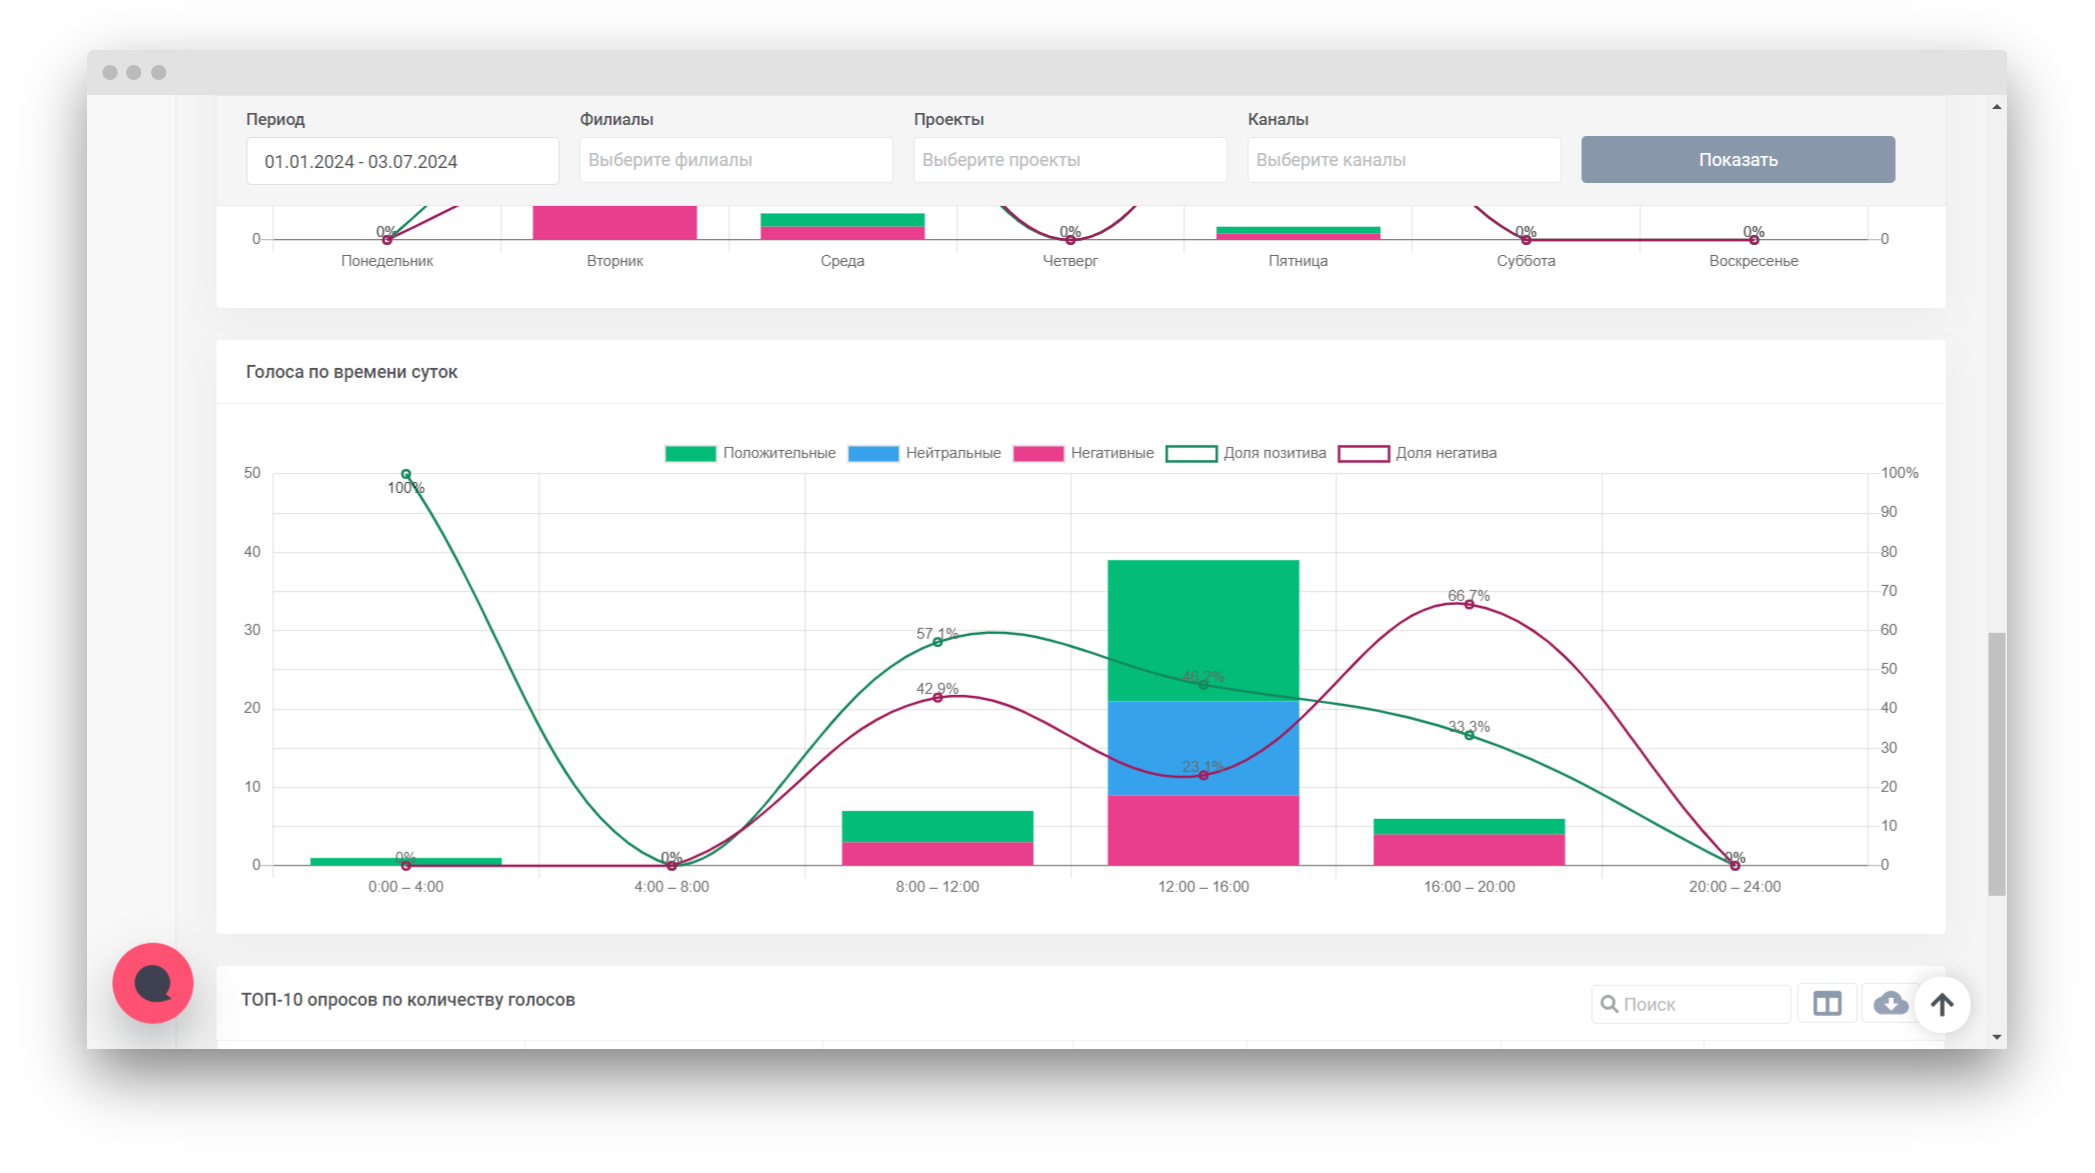This screenshot has height=1173, width=2095.
Task: Open the table columns toggle icon
Action: click(1827, 1004)
